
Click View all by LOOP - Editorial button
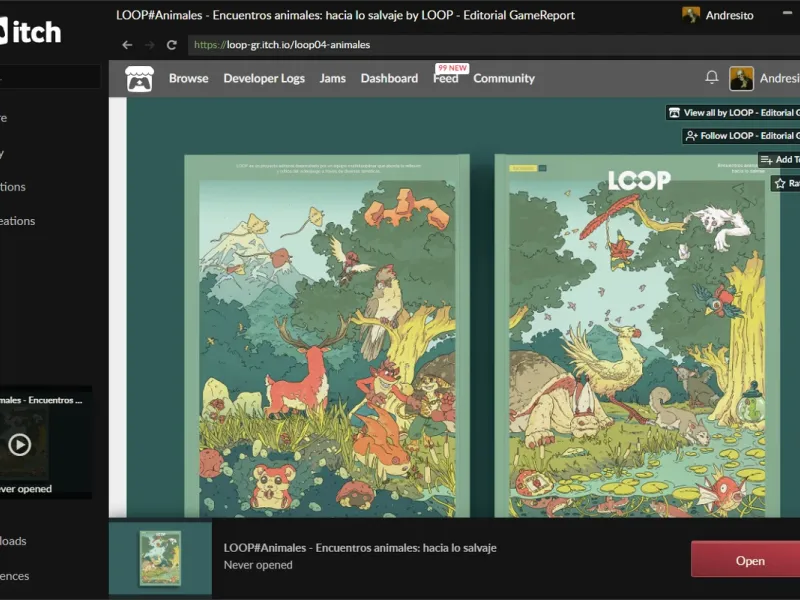(x=733, y=113)
